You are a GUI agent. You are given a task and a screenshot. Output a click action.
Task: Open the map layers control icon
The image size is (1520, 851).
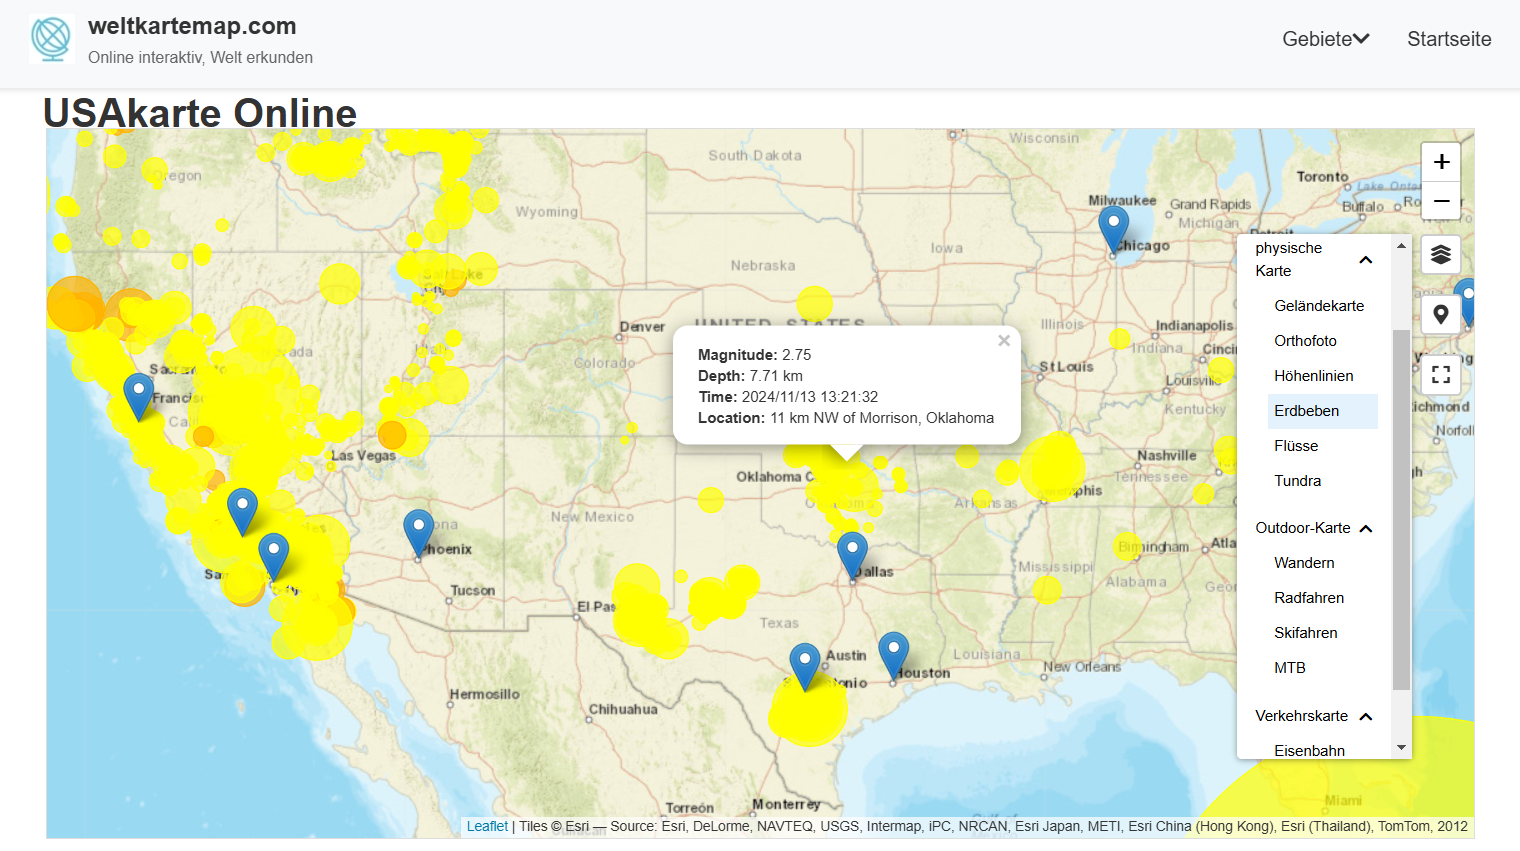(1441, 255)
